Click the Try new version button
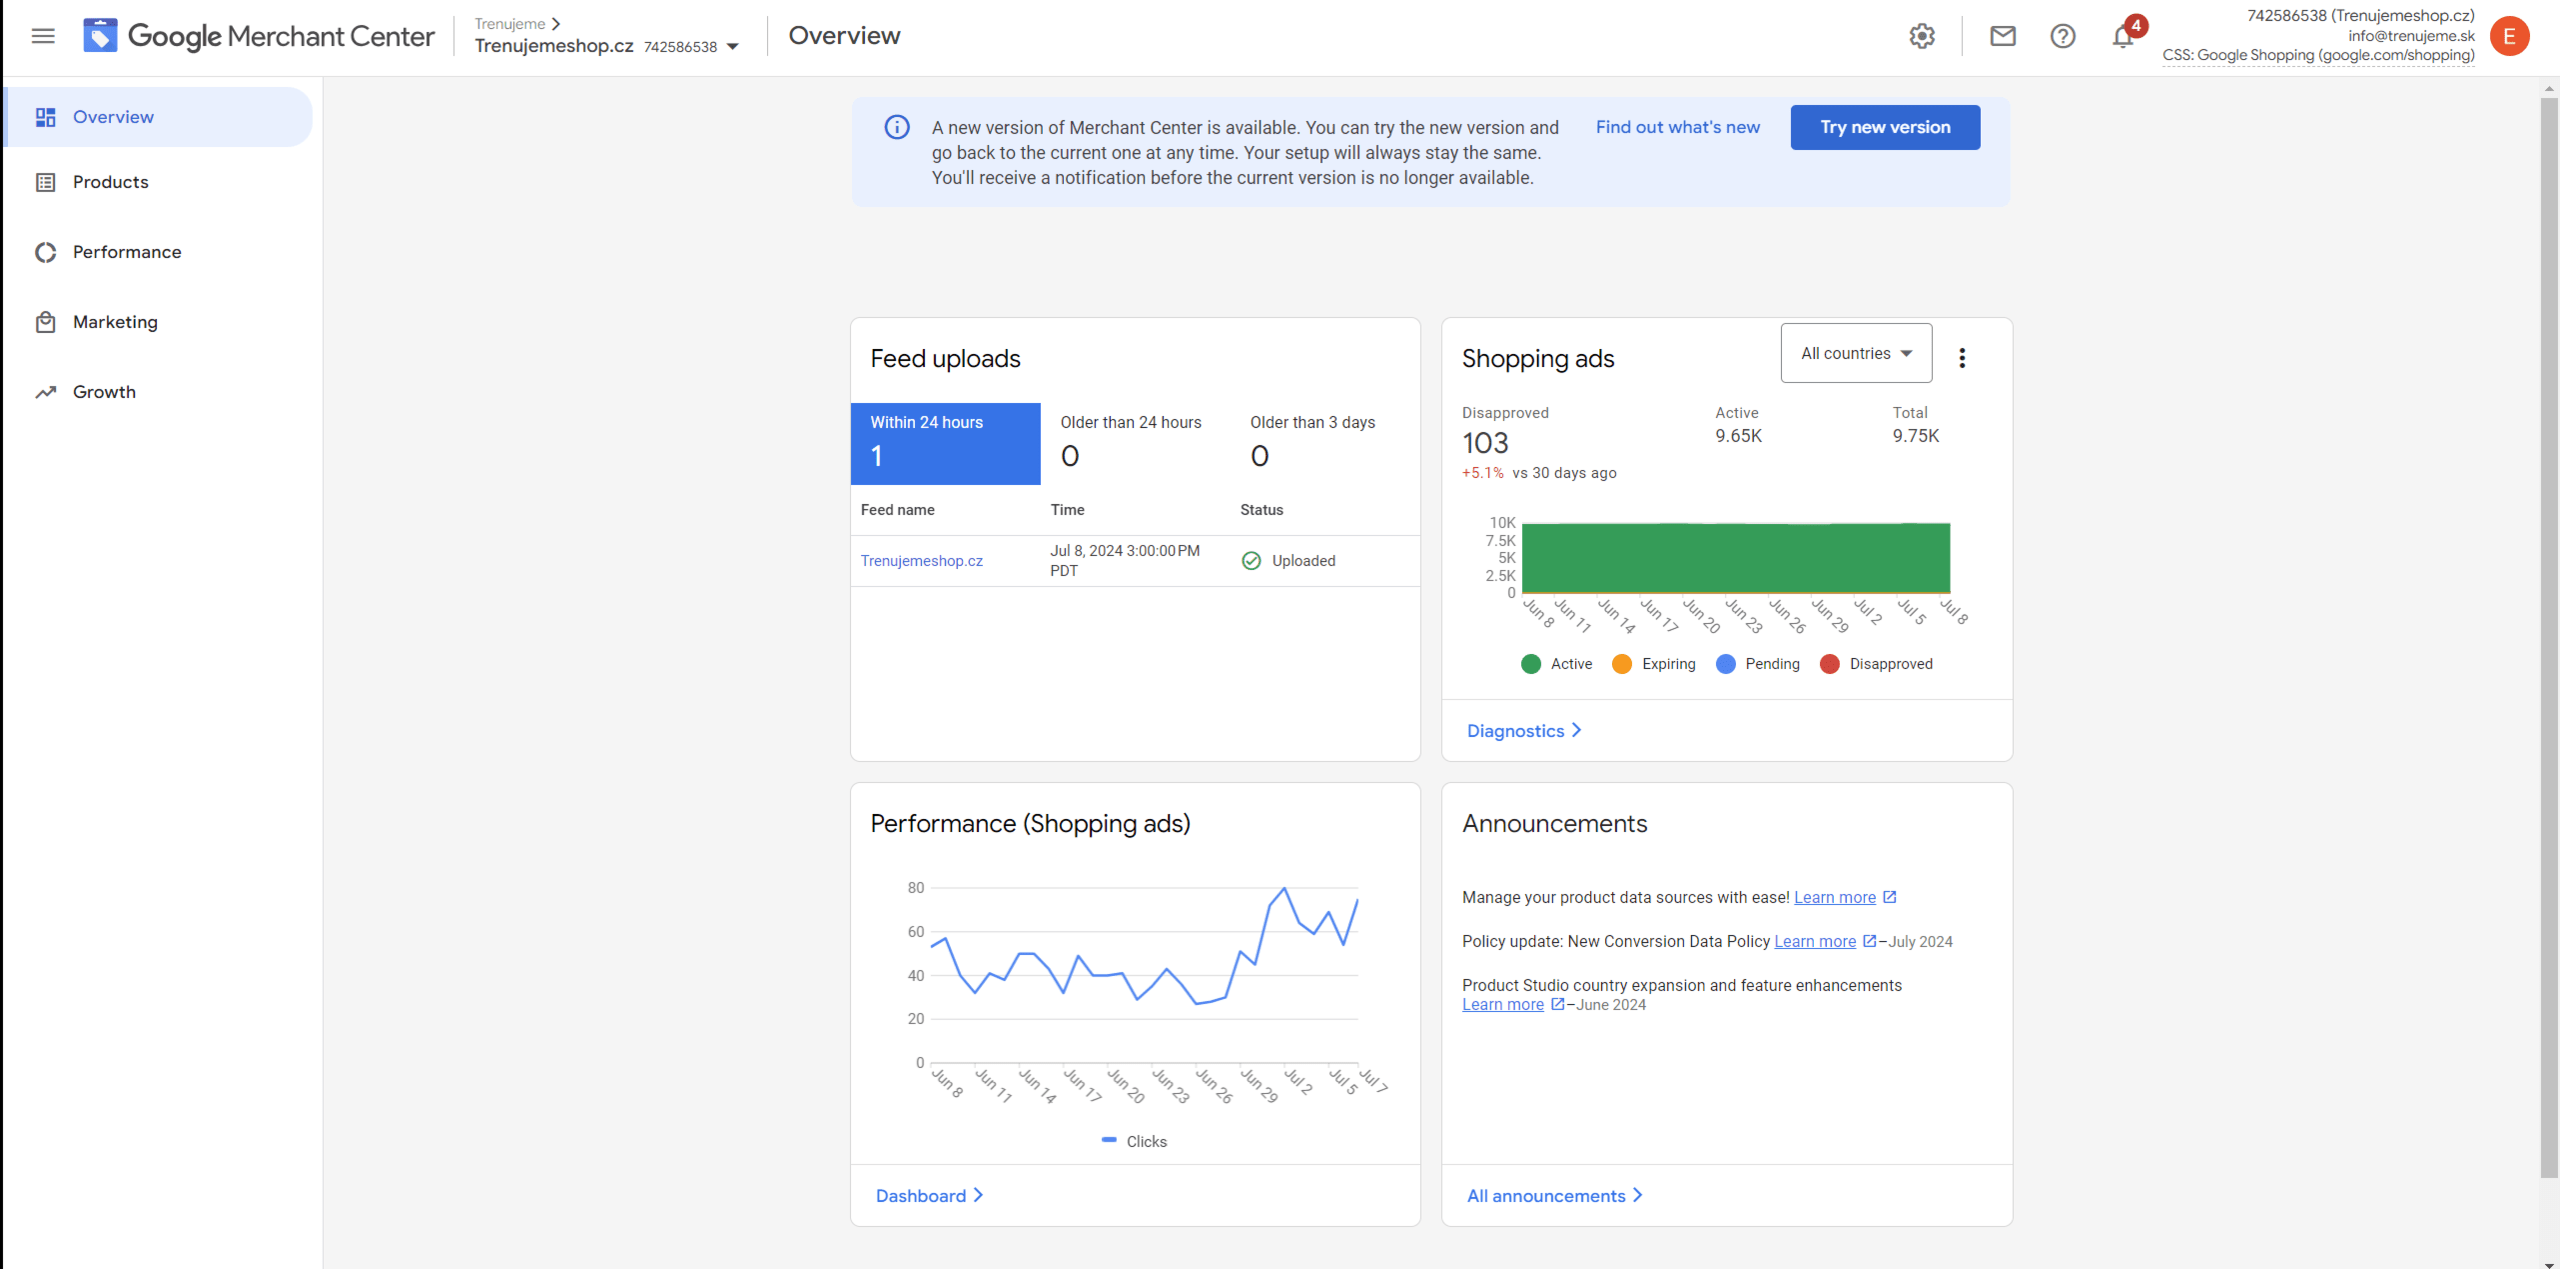Image resolution: width=2560 pixels, height=1269 pixels. [1885, 127]
